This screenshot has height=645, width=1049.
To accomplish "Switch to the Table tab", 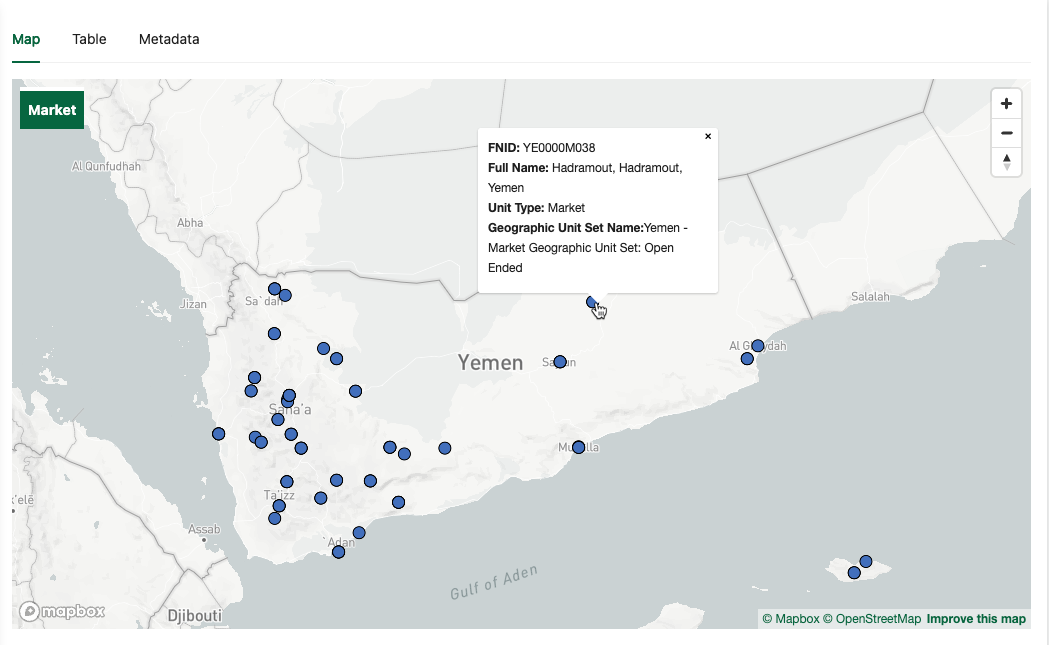I will point(89,39).
